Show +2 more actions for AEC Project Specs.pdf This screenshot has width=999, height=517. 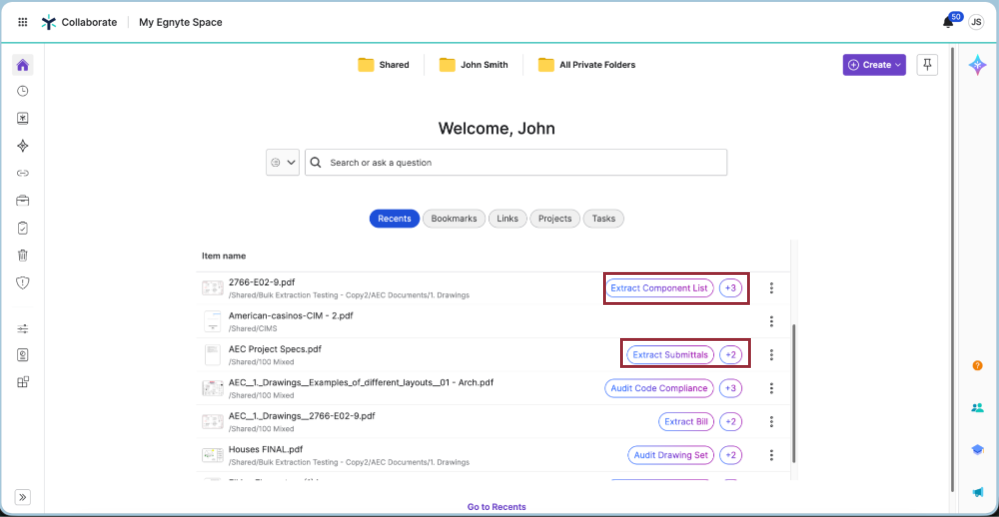(730, 355)
